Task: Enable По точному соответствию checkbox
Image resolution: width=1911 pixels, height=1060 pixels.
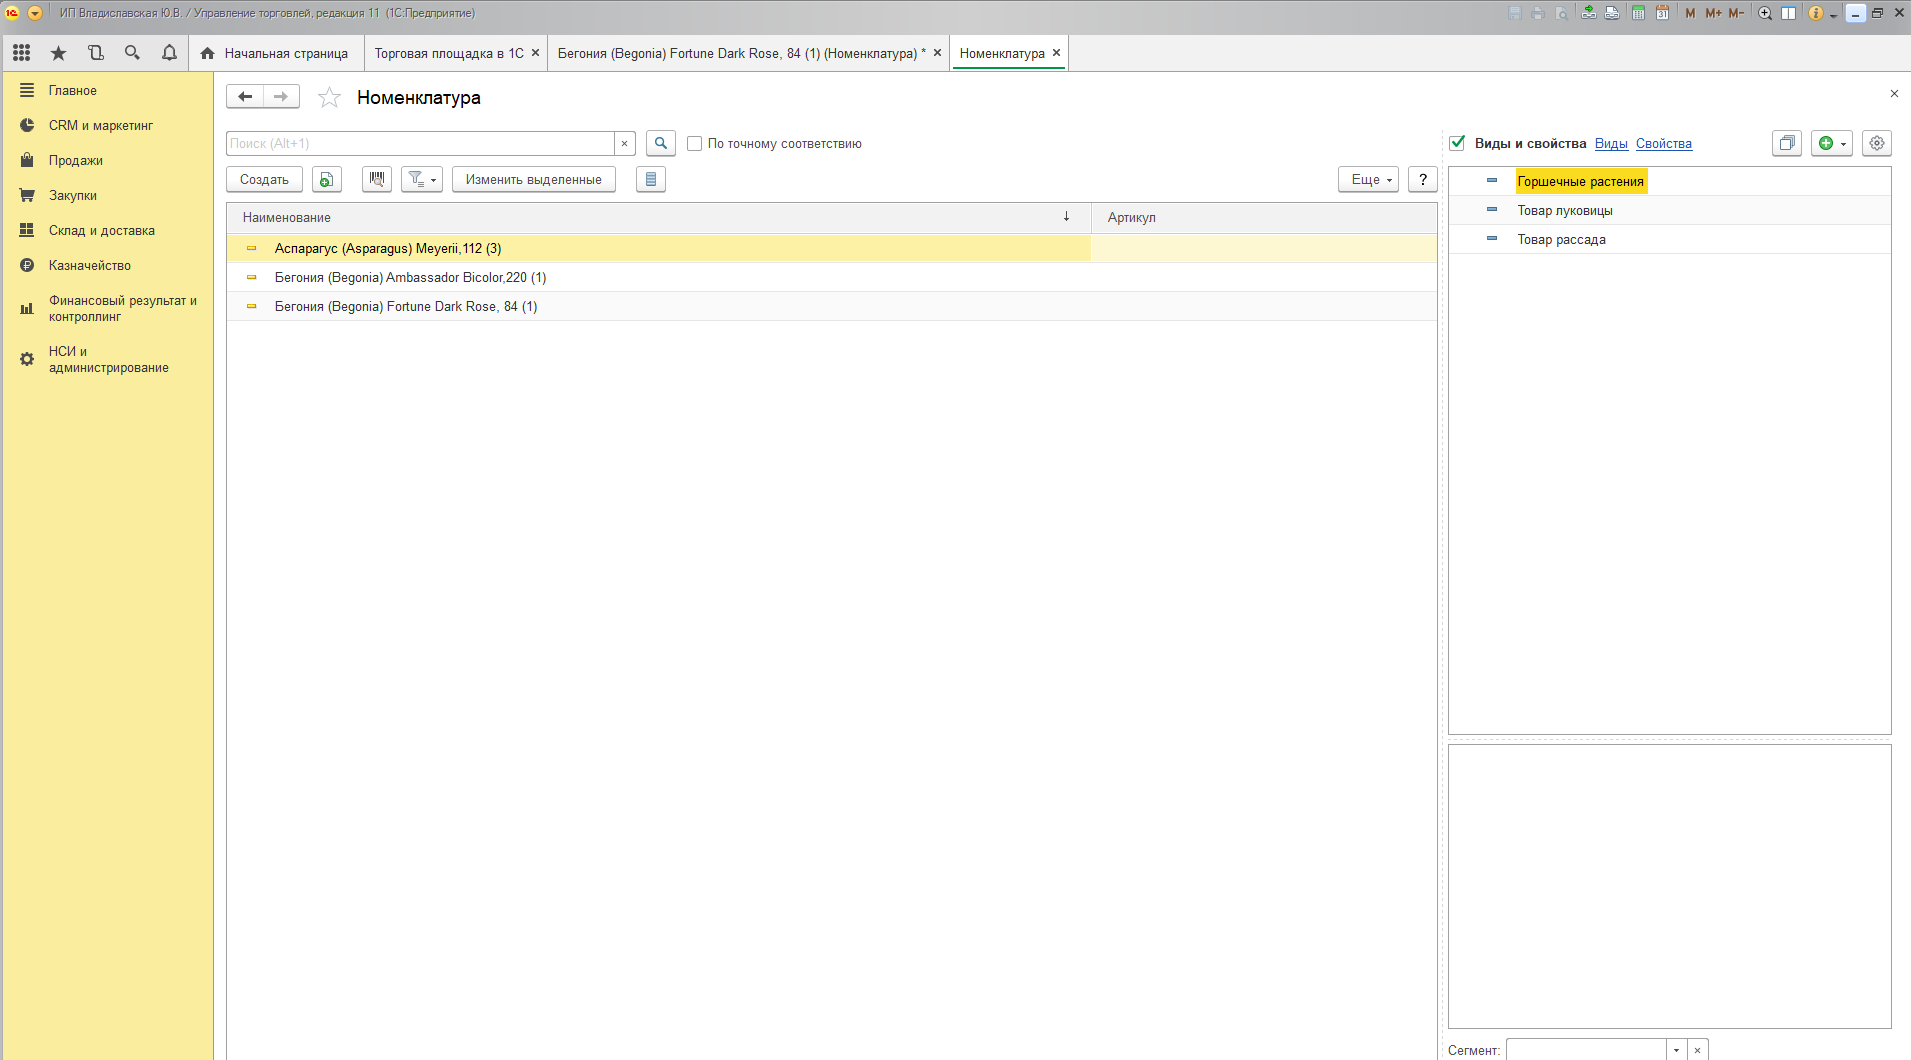Action: (694, 143)
